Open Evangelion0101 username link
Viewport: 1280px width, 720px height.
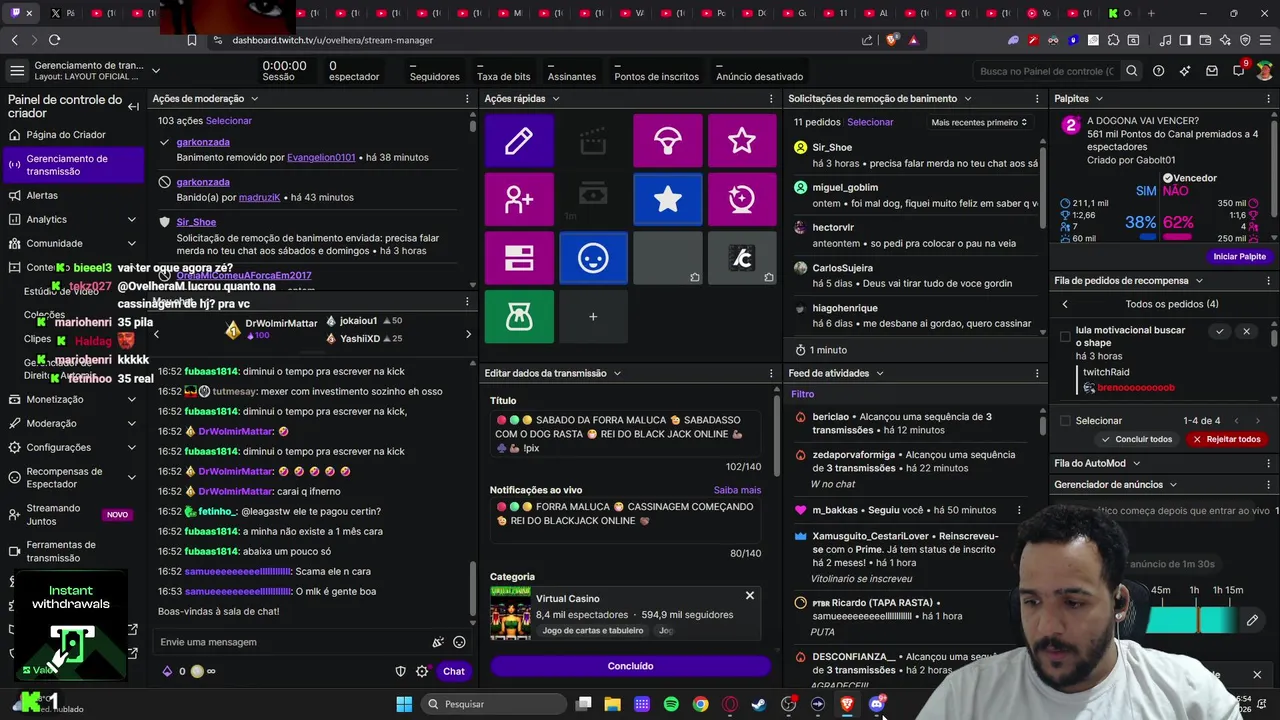(321, 157)
